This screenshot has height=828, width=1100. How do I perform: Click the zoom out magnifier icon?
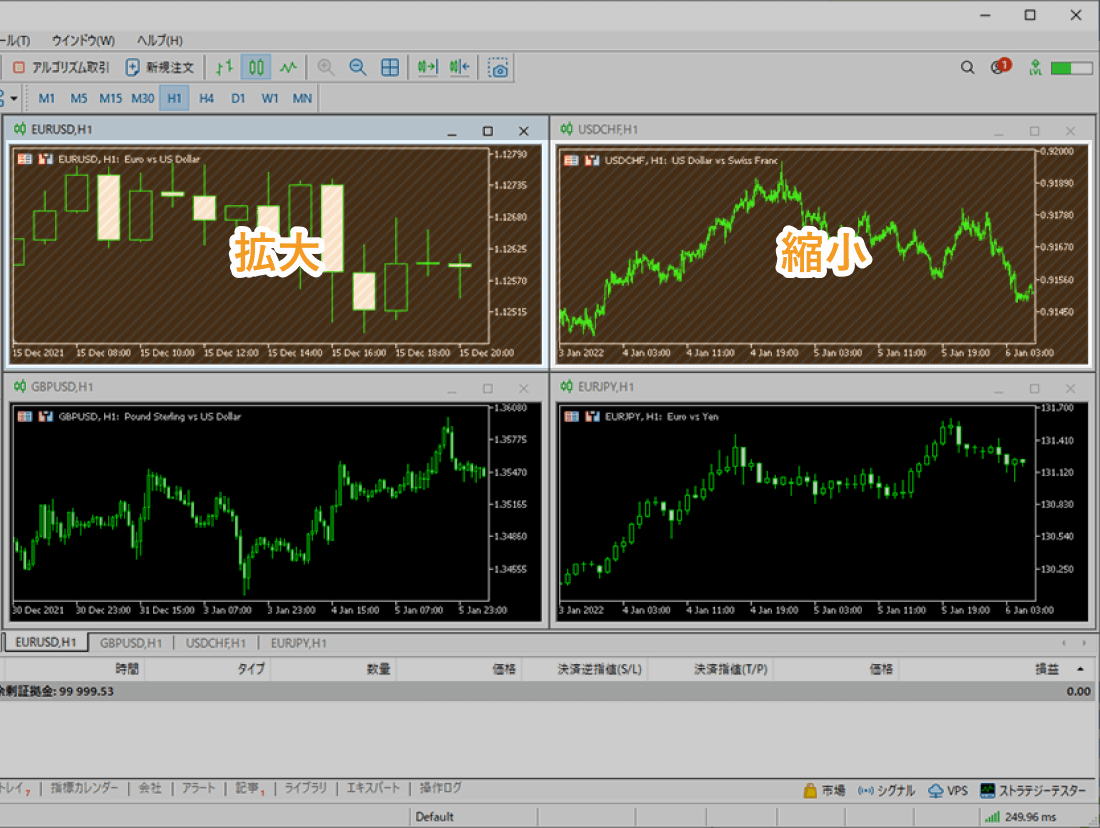click(x=357, y=67)
